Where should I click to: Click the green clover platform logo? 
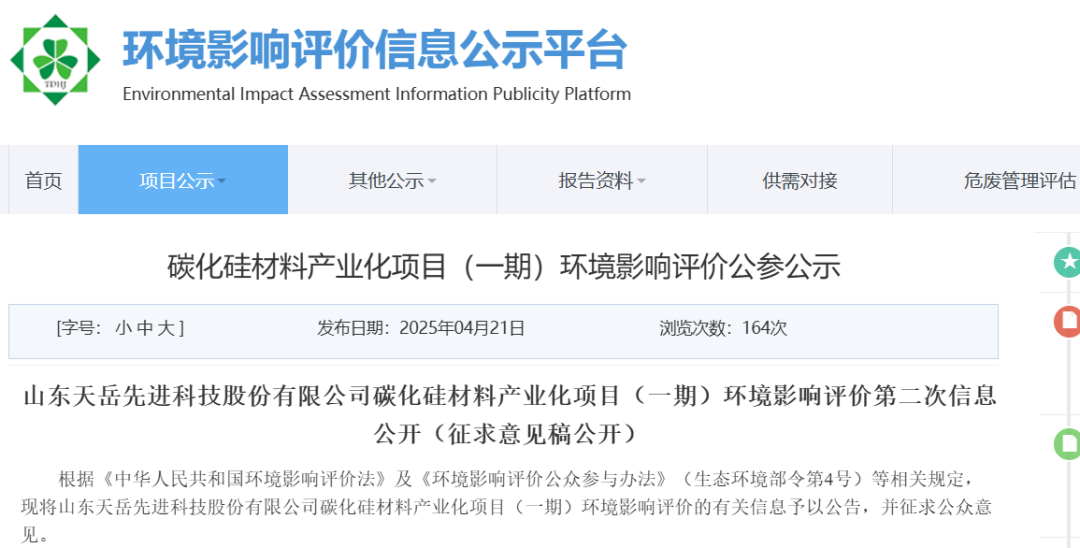pos(55,60)
